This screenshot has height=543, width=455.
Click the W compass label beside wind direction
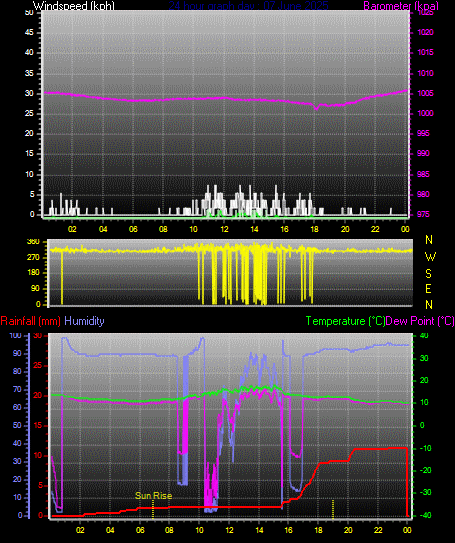[x=430, y=257]
